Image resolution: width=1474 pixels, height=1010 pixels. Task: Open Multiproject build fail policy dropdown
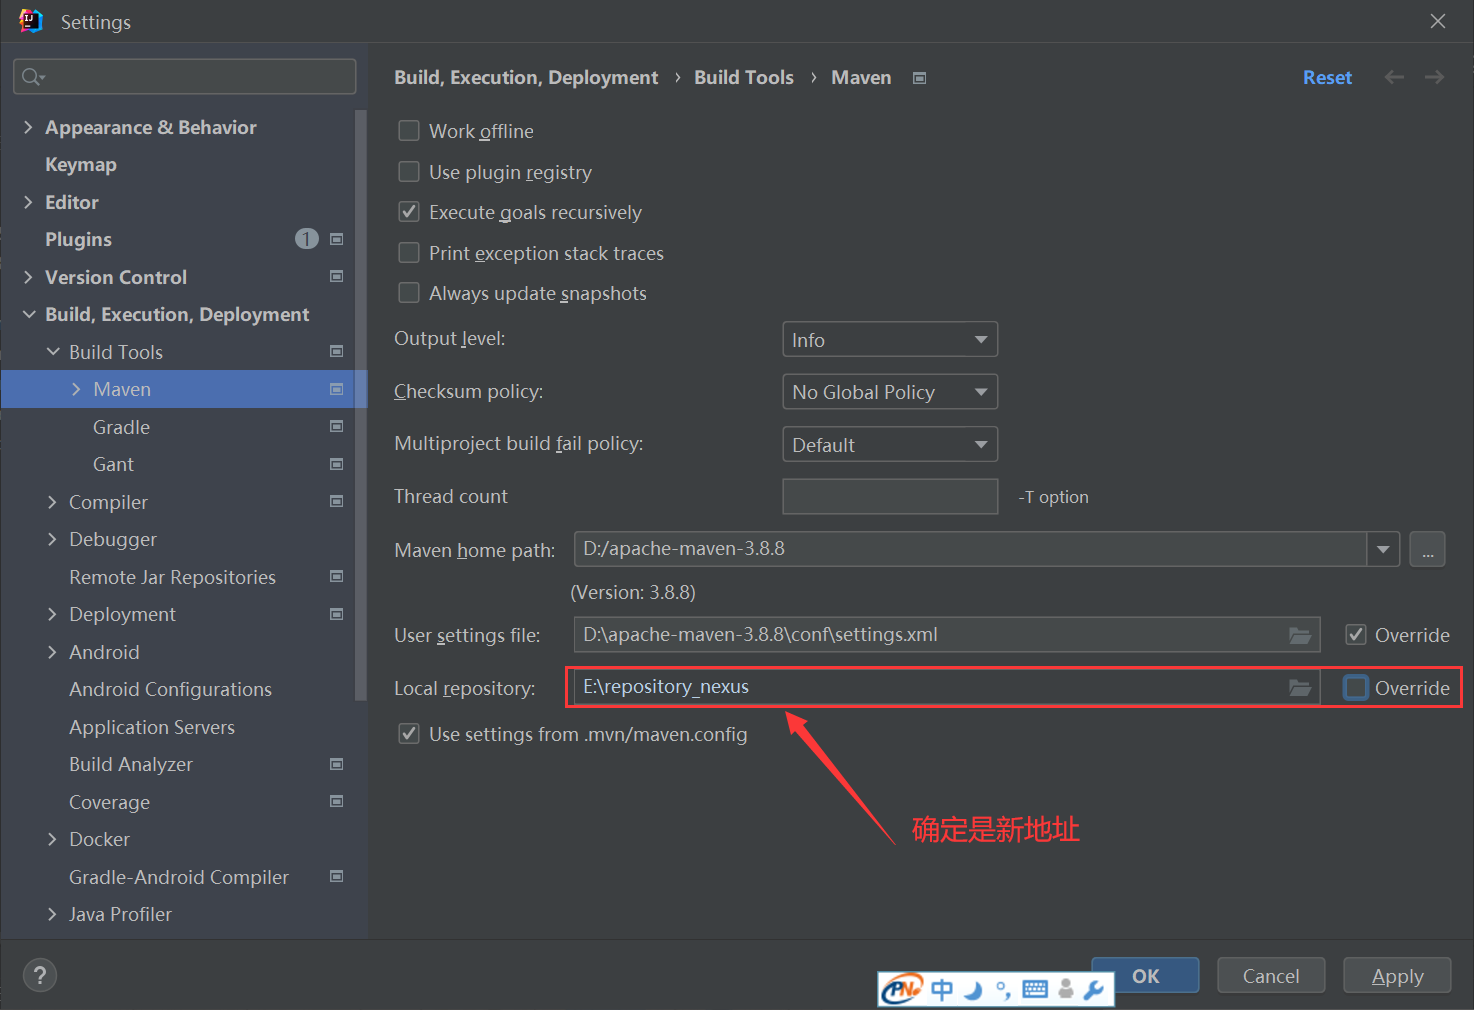(x=890, y=444)
